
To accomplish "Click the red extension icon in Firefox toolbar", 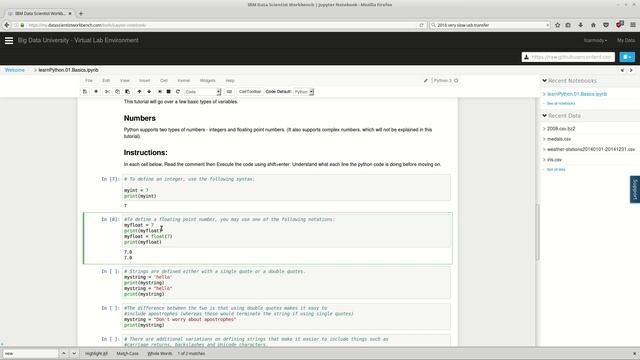I will 620,25.
